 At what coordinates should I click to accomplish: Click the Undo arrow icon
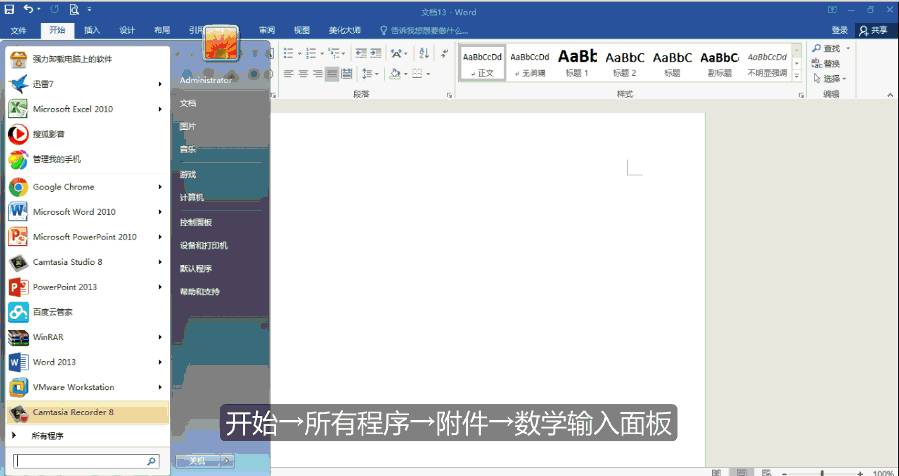coord(28,9)
